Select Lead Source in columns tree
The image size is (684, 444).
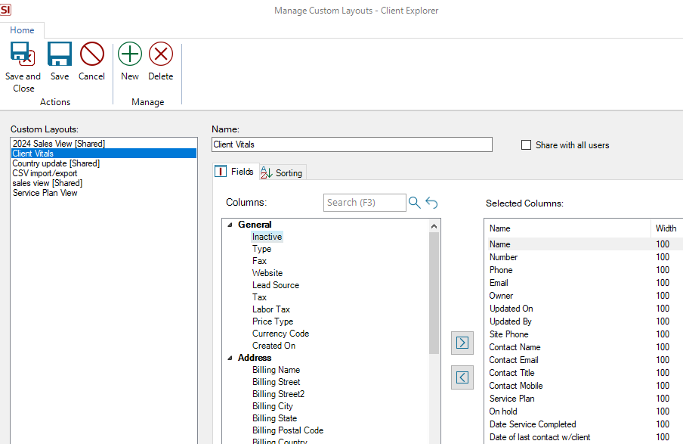coord(275,285)
